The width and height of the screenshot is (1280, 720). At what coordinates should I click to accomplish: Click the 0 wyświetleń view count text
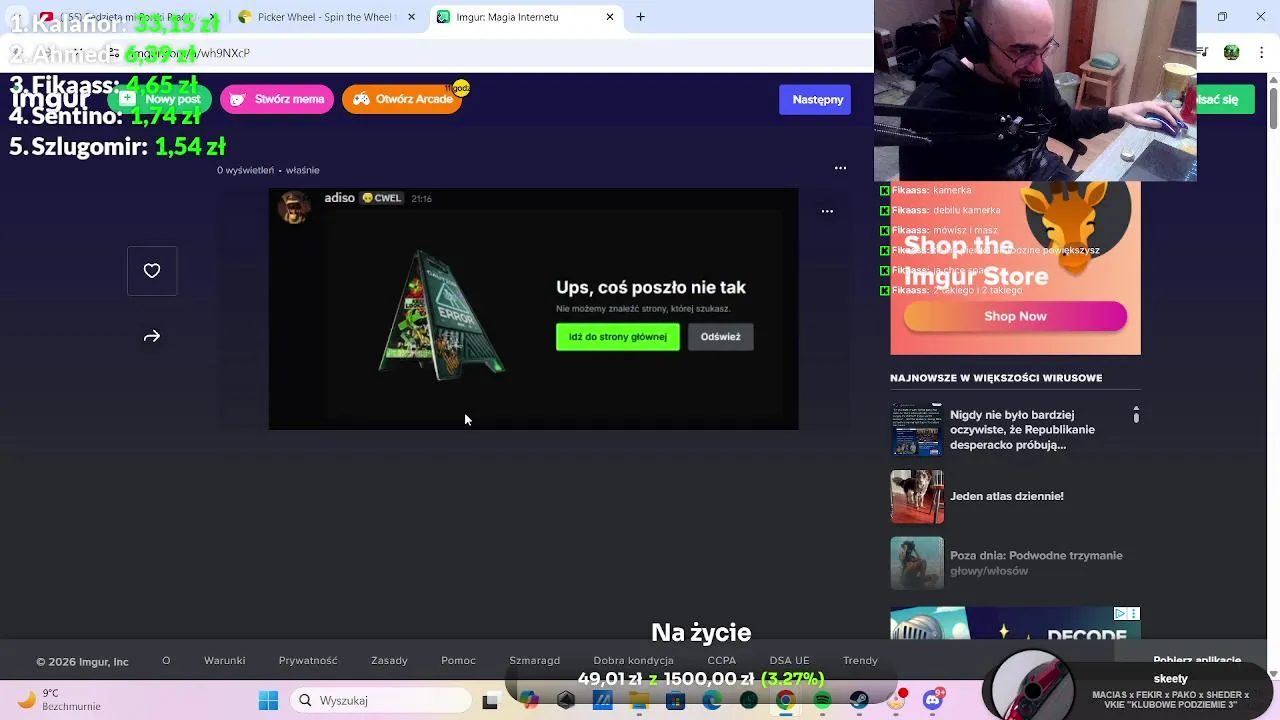pyautogui.click(x=245, y=170)
